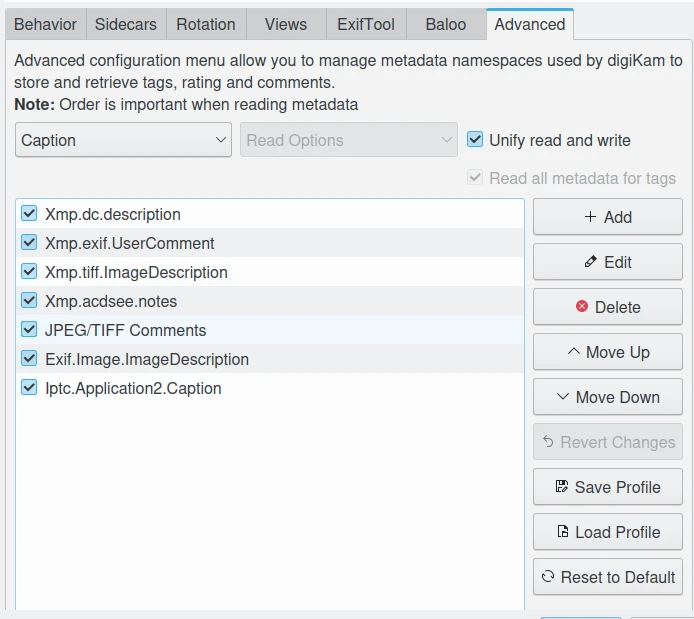Viewport: 694px width, 619px height.
Task: Move the namespace down in list
Action: 607,397
